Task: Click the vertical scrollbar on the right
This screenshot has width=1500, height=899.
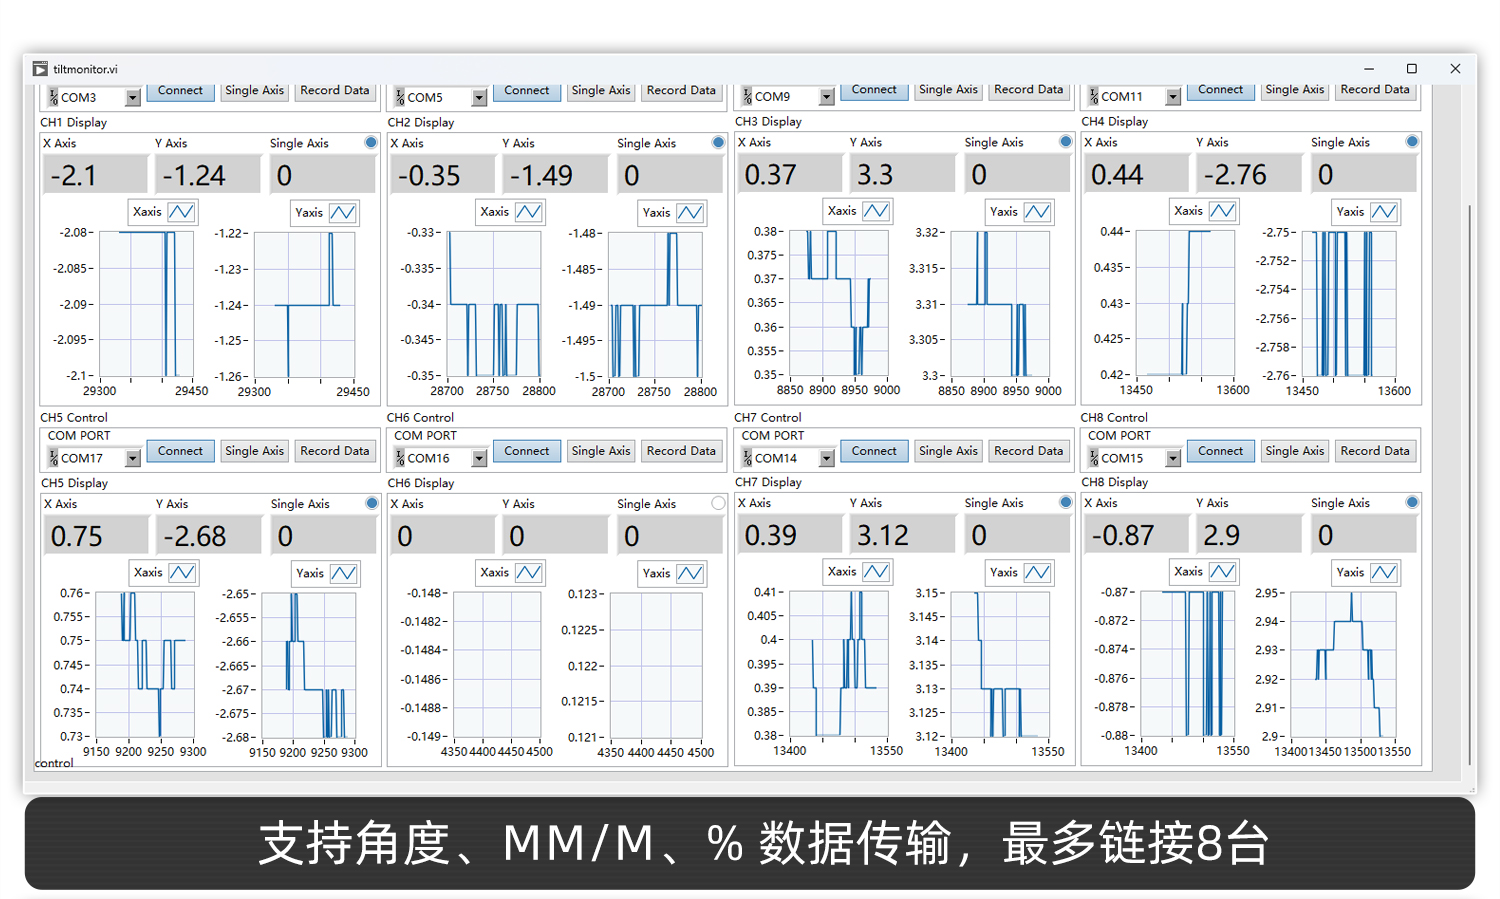Action: coord(1469,480)
